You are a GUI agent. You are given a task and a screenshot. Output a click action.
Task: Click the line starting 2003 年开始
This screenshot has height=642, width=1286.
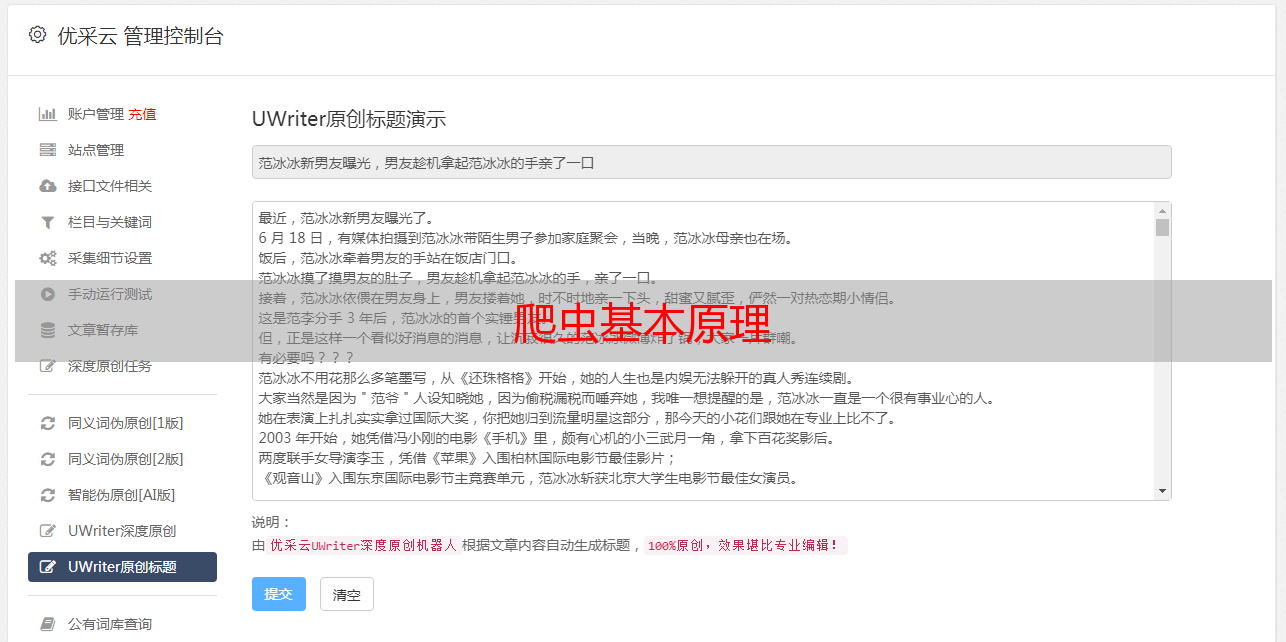tap(546, 438)
